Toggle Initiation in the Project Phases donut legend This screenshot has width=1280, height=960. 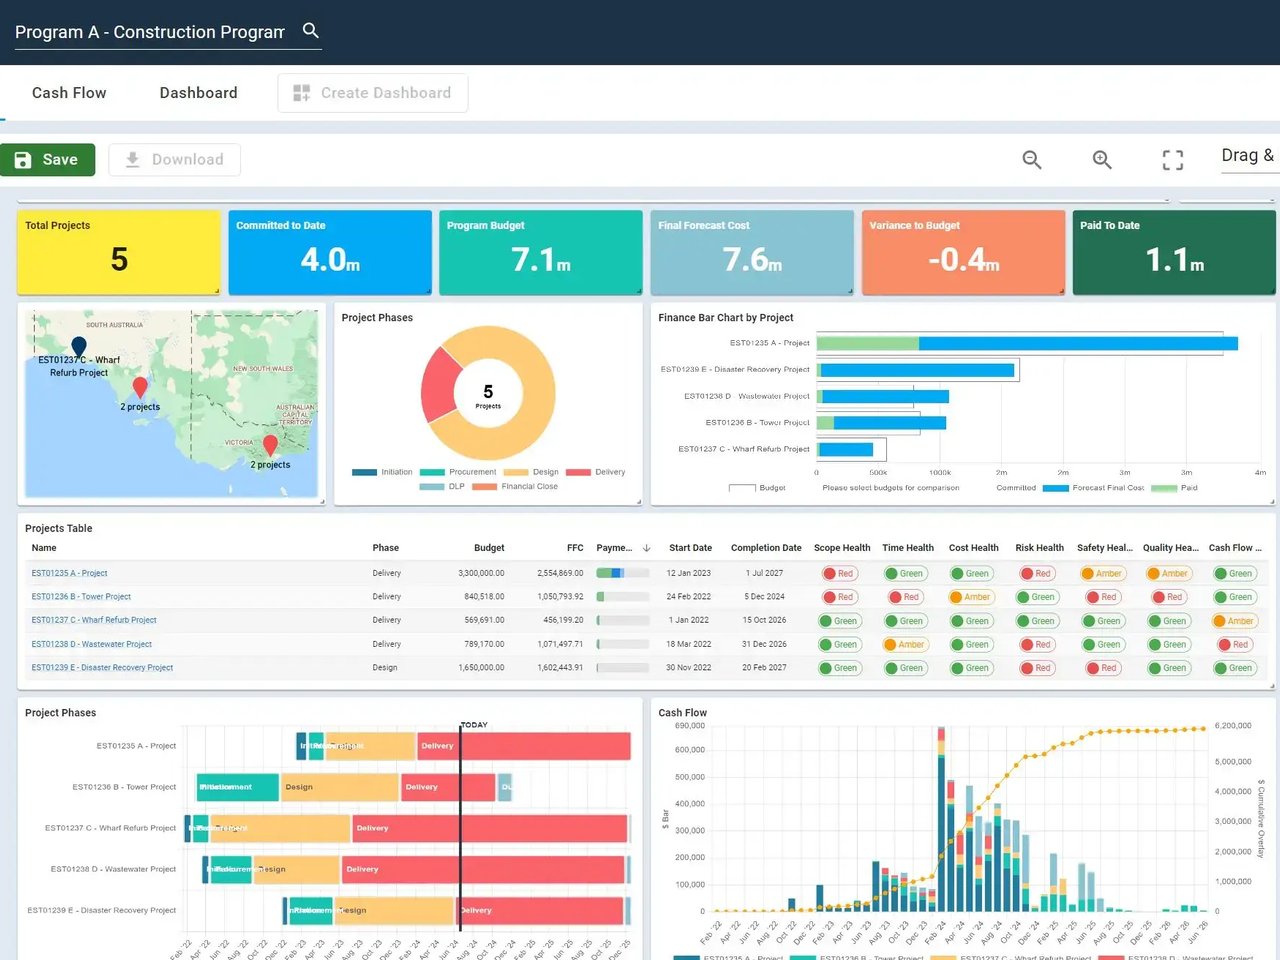coord(382,472)
